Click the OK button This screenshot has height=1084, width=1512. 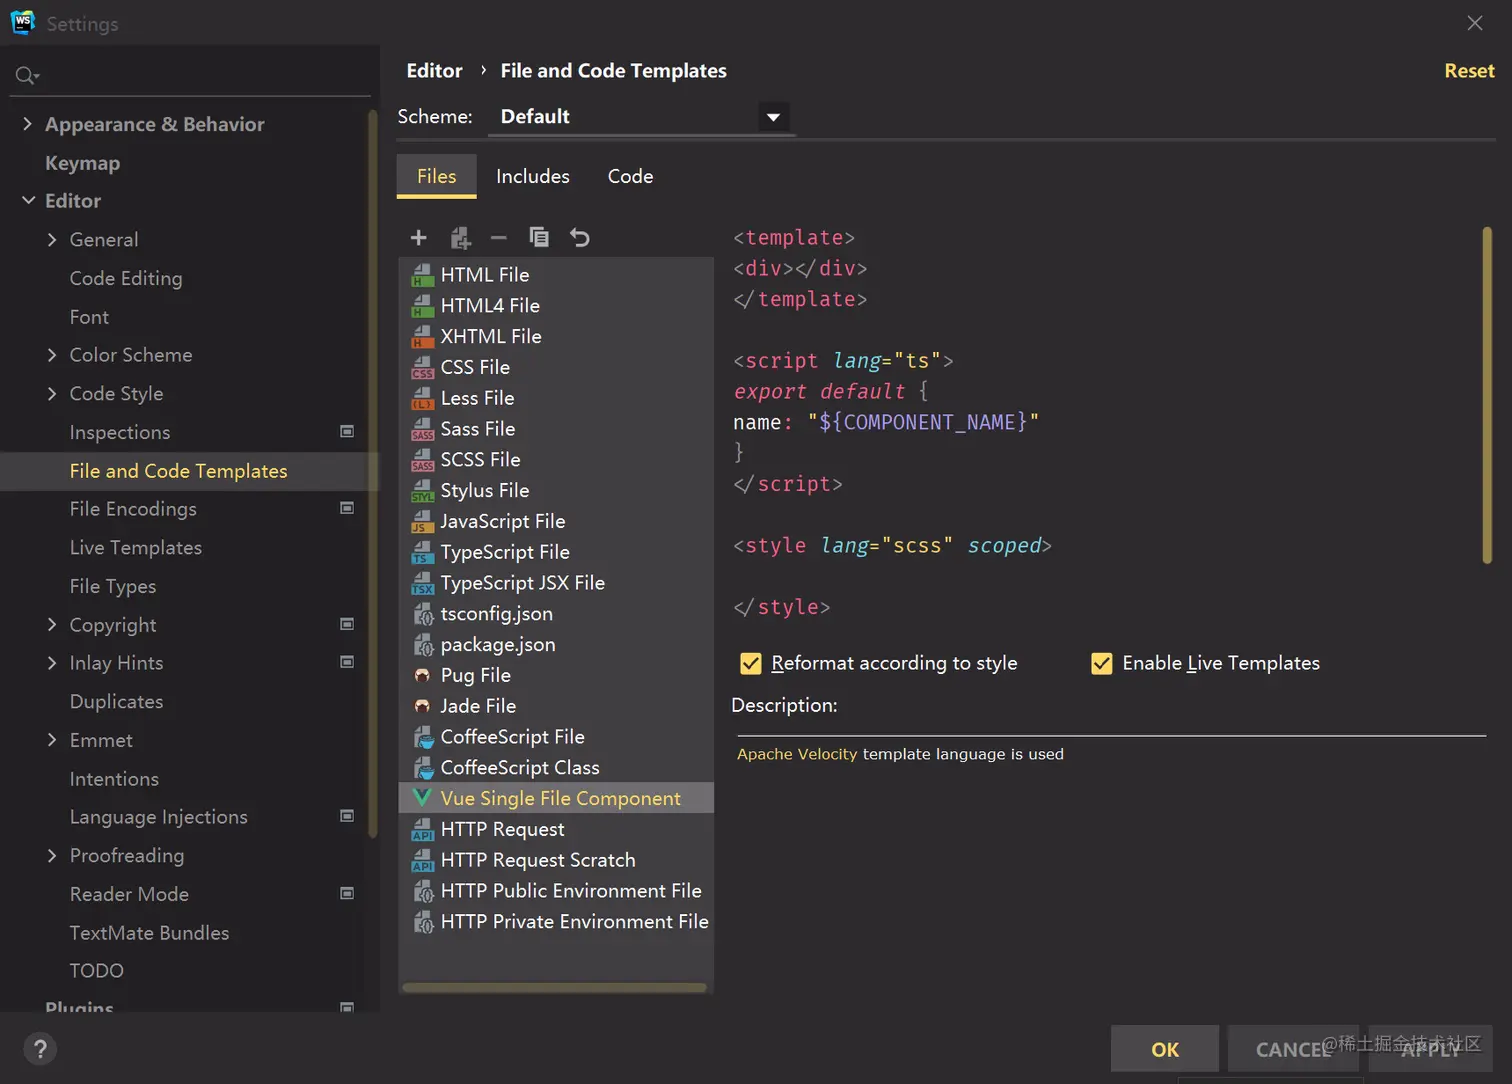point(1165,1049)
